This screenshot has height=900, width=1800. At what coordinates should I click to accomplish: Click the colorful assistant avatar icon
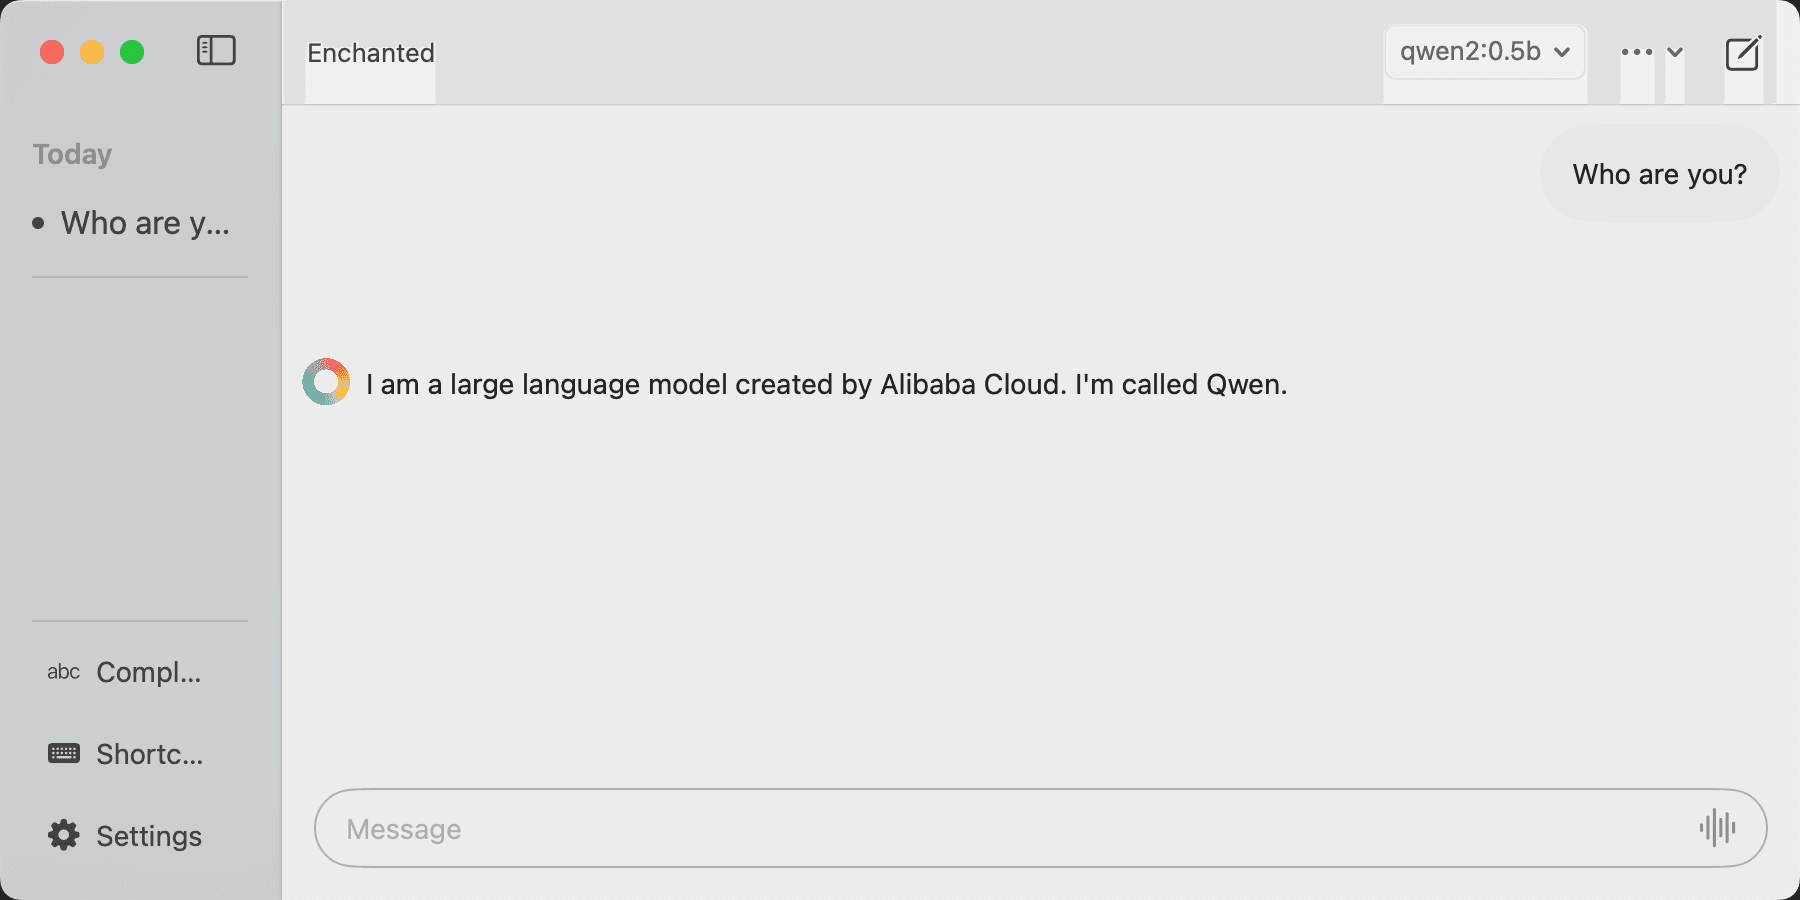[326, 382]
